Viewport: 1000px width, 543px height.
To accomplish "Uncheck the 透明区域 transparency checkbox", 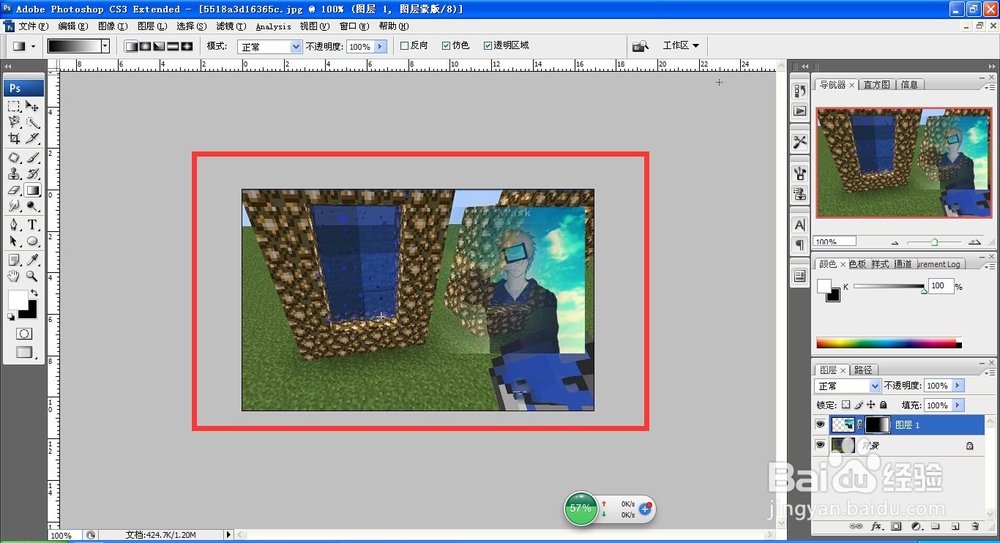I will coord(487,45).
